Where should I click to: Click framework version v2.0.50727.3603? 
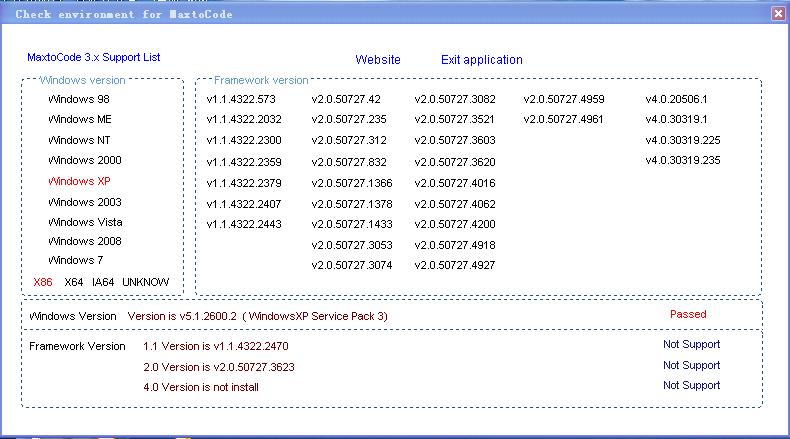pos(455,140)
